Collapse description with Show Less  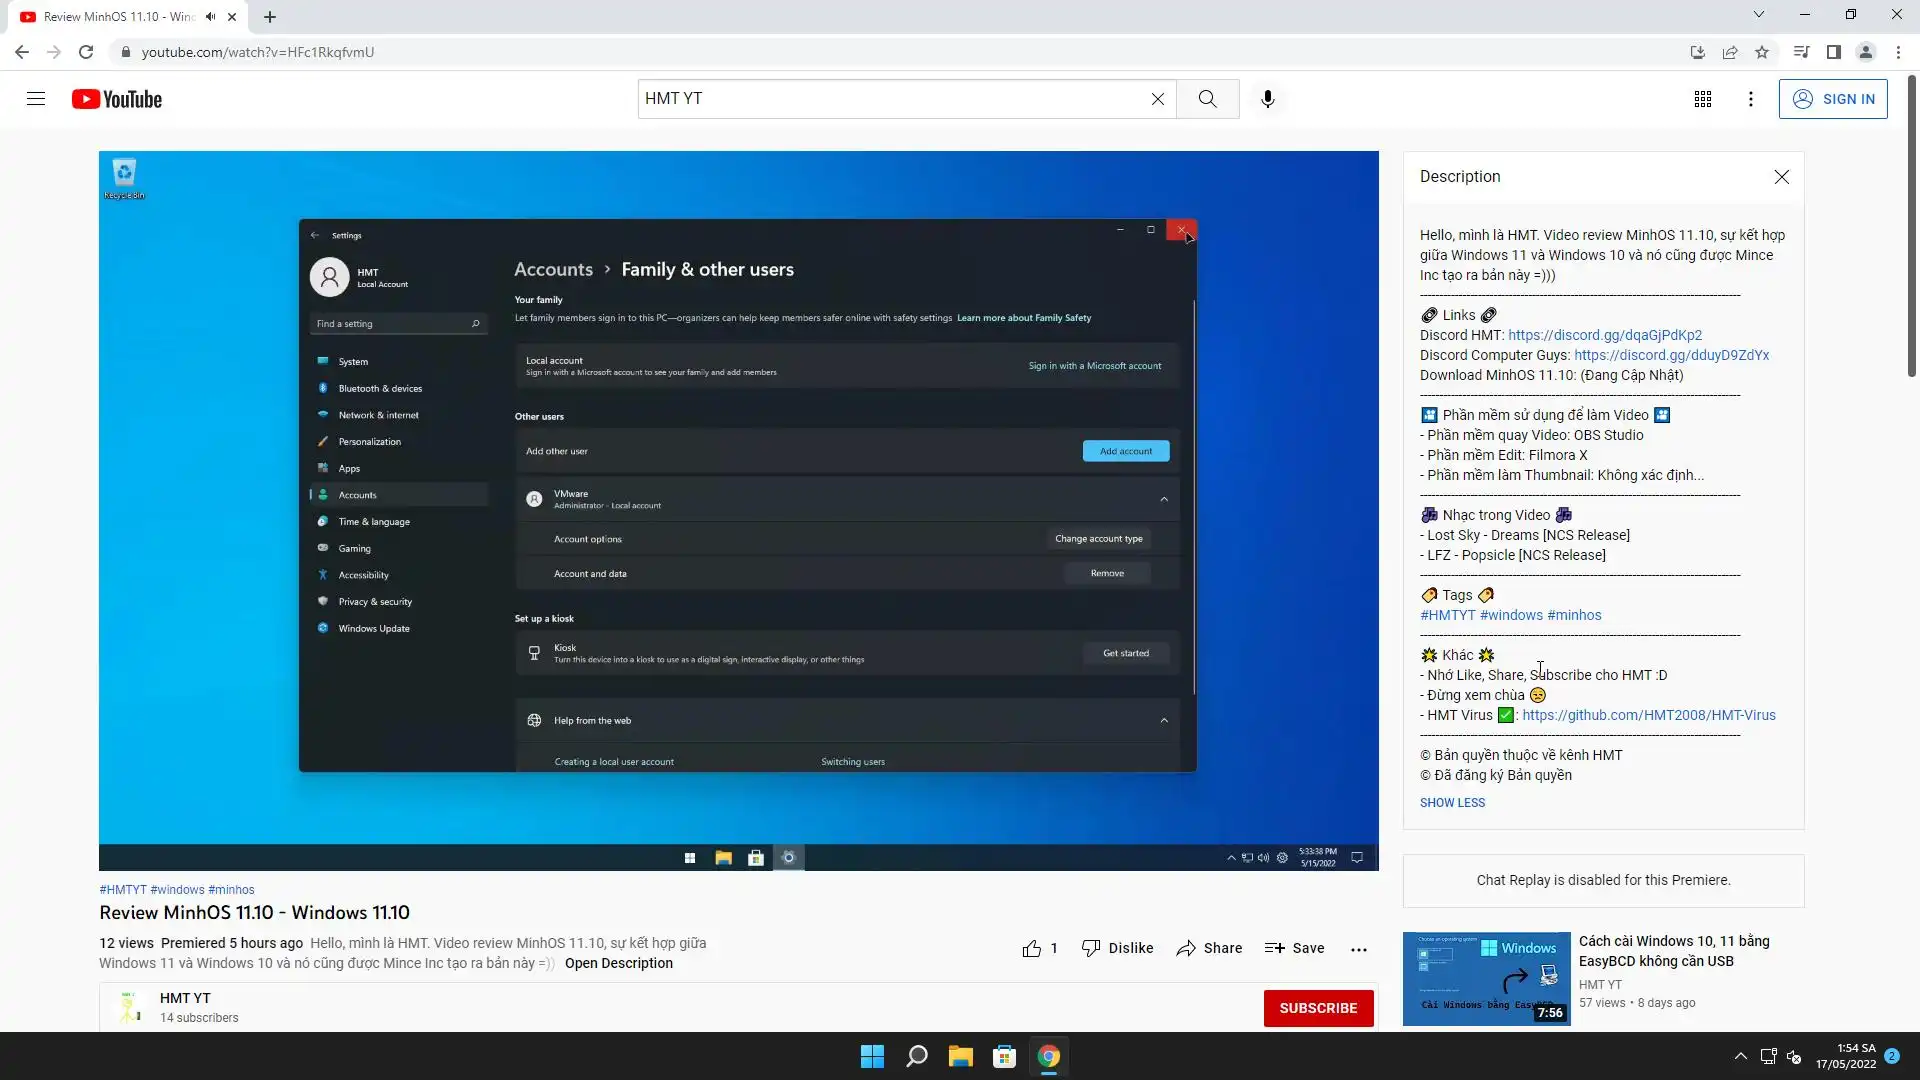pos(1452,803)
